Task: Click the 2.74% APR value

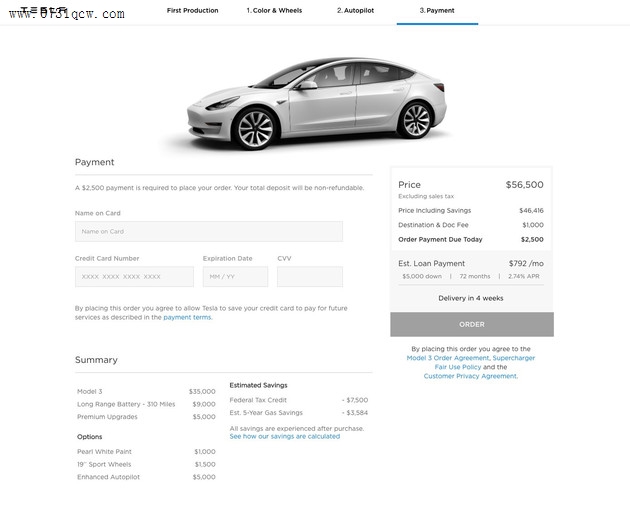Action: pyautogui.click(x=524, y=276)
